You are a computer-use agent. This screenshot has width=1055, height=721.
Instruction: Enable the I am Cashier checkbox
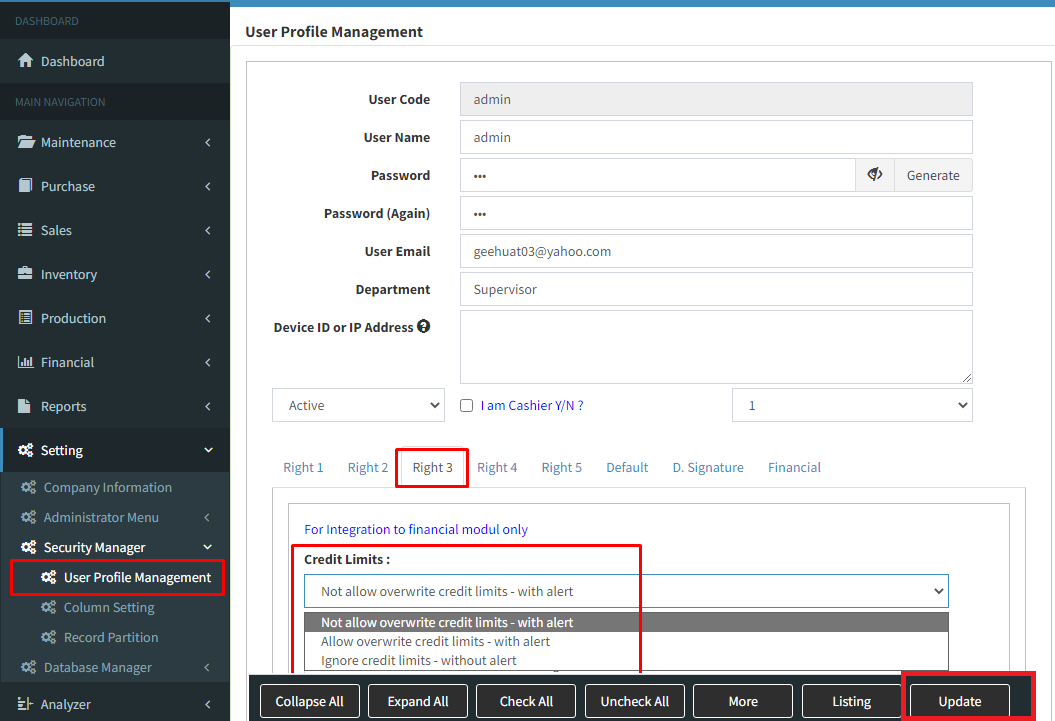tap(466, 406)
